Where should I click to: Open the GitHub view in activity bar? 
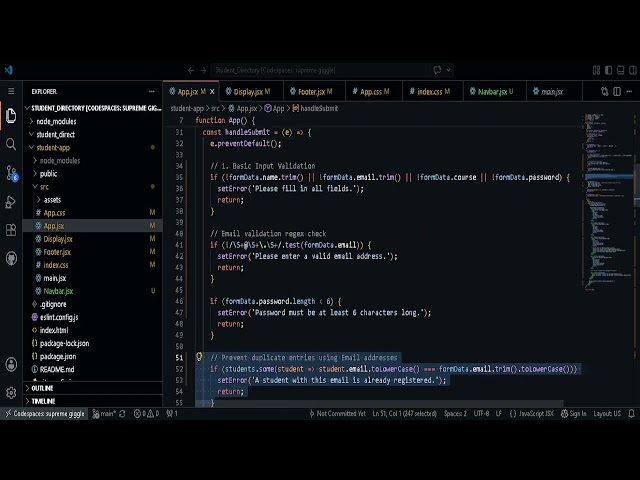[11, 258]
